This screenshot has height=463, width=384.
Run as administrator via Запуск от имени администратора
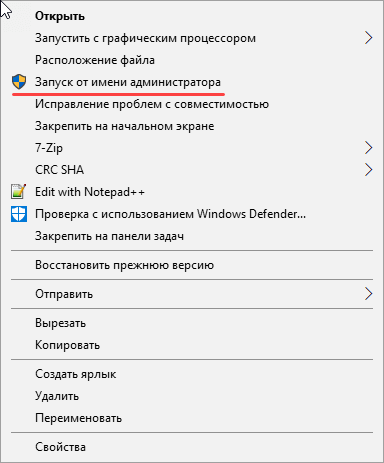point(192,82)
